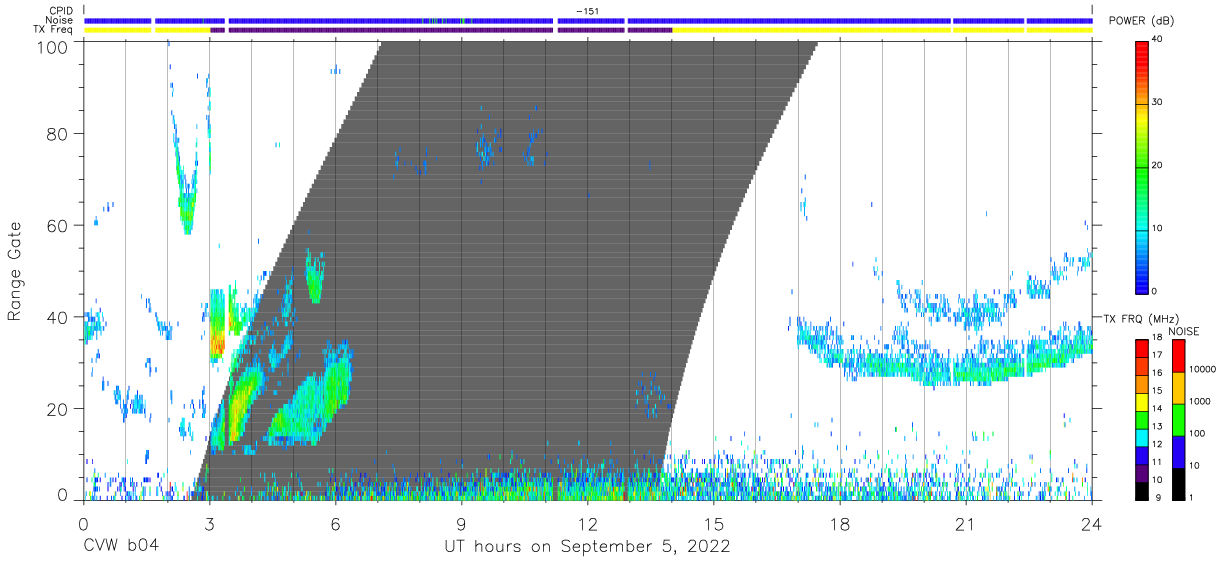Click the "Range Gate" axis title
The height and width of the screenshot is (567, 1228).
coord(15,272)
